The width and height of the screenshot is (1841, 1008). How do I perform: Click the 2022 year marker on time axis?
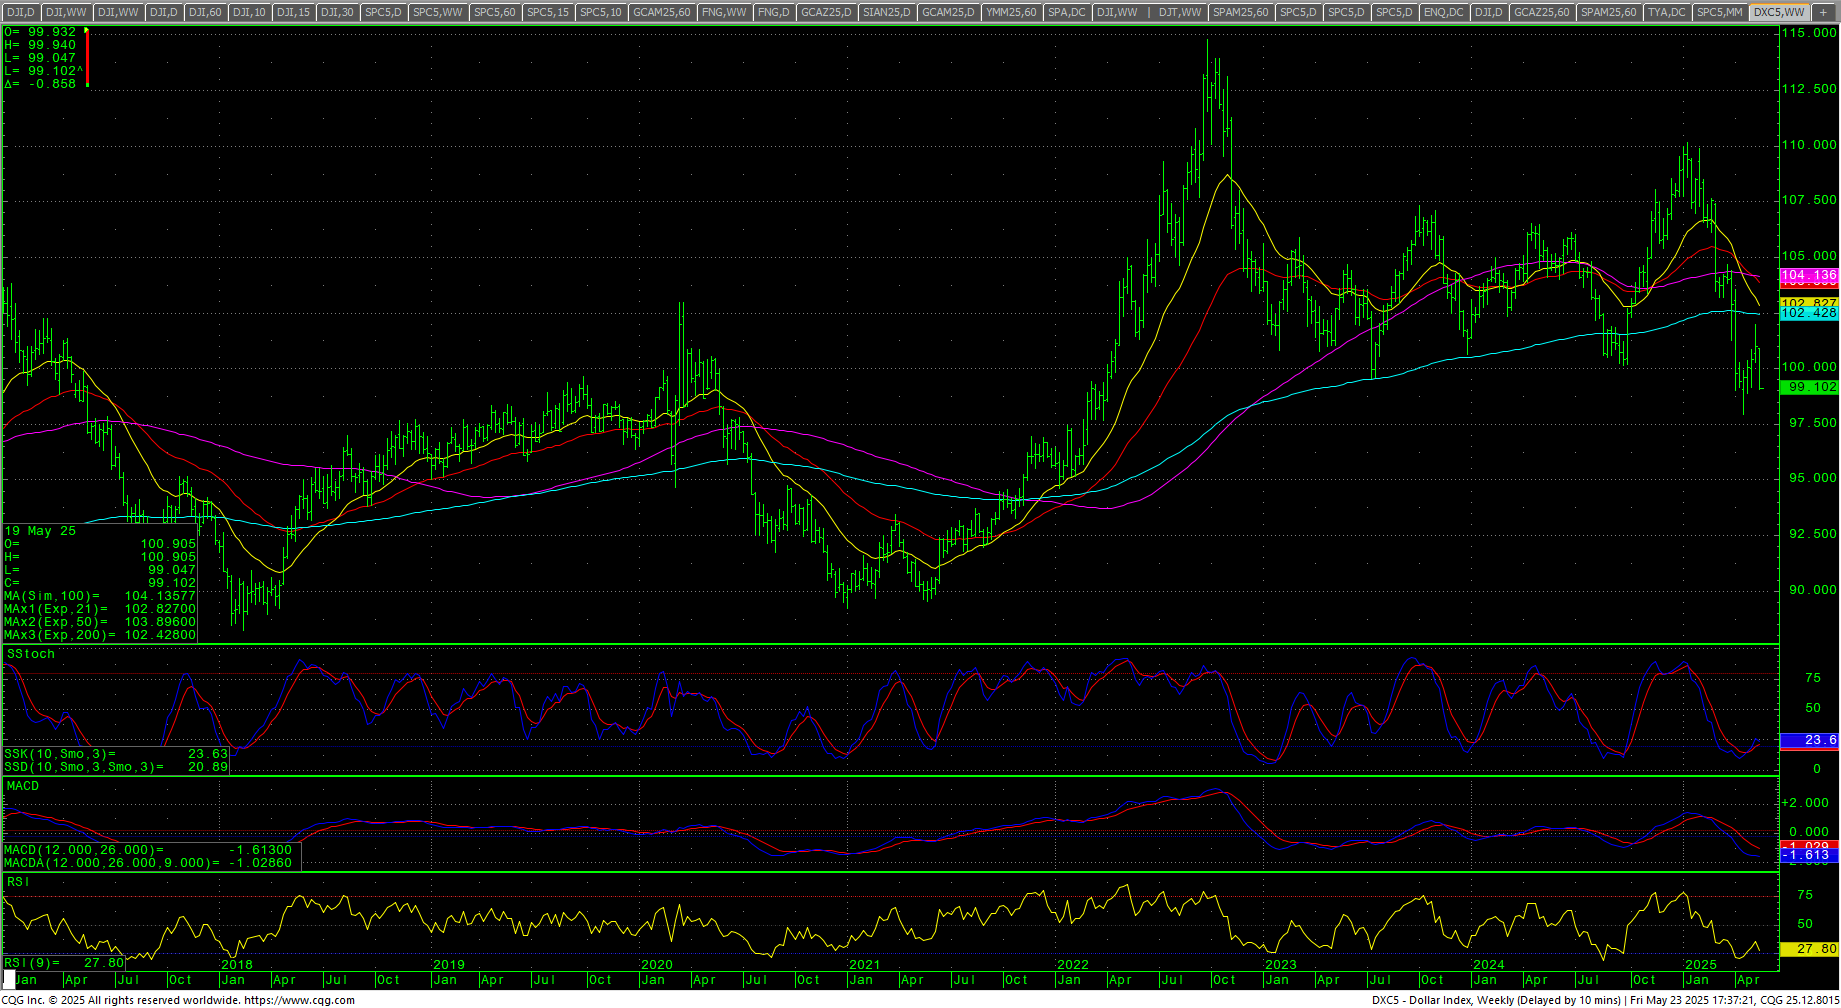click(x=1073, y=965)
